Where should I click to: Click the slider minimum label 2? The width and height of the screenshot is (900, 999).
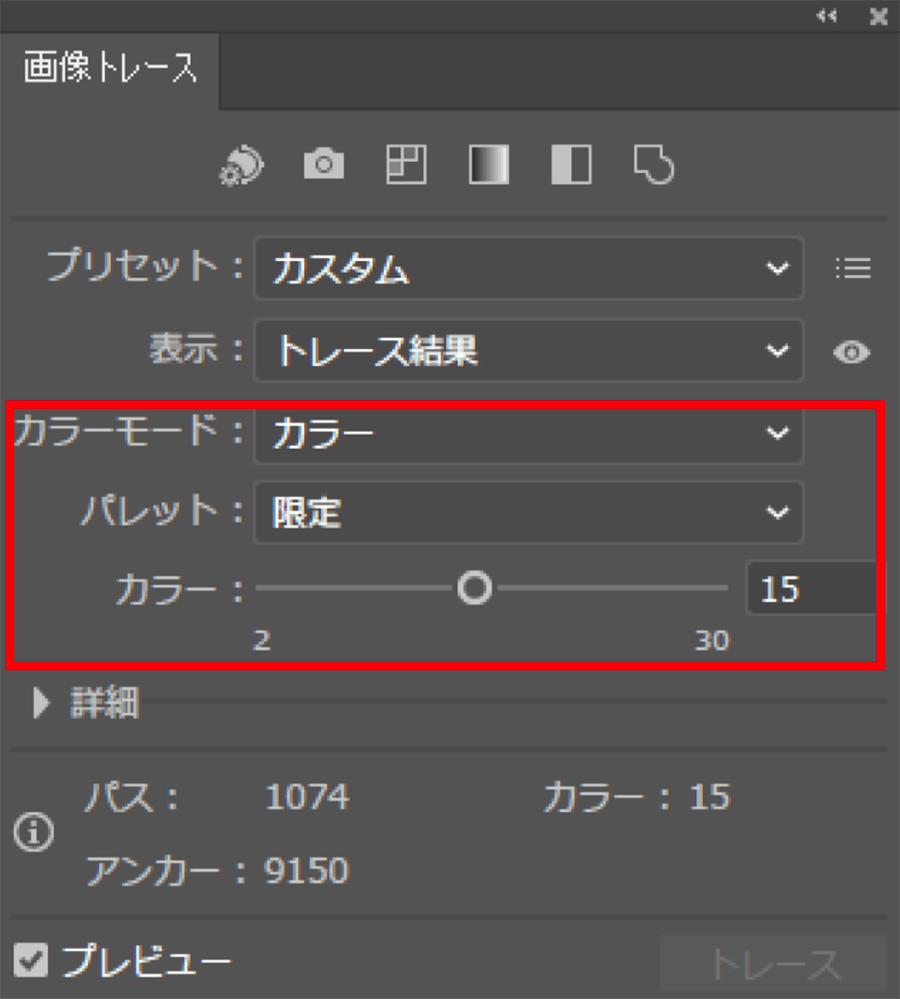tap(262, 640)
